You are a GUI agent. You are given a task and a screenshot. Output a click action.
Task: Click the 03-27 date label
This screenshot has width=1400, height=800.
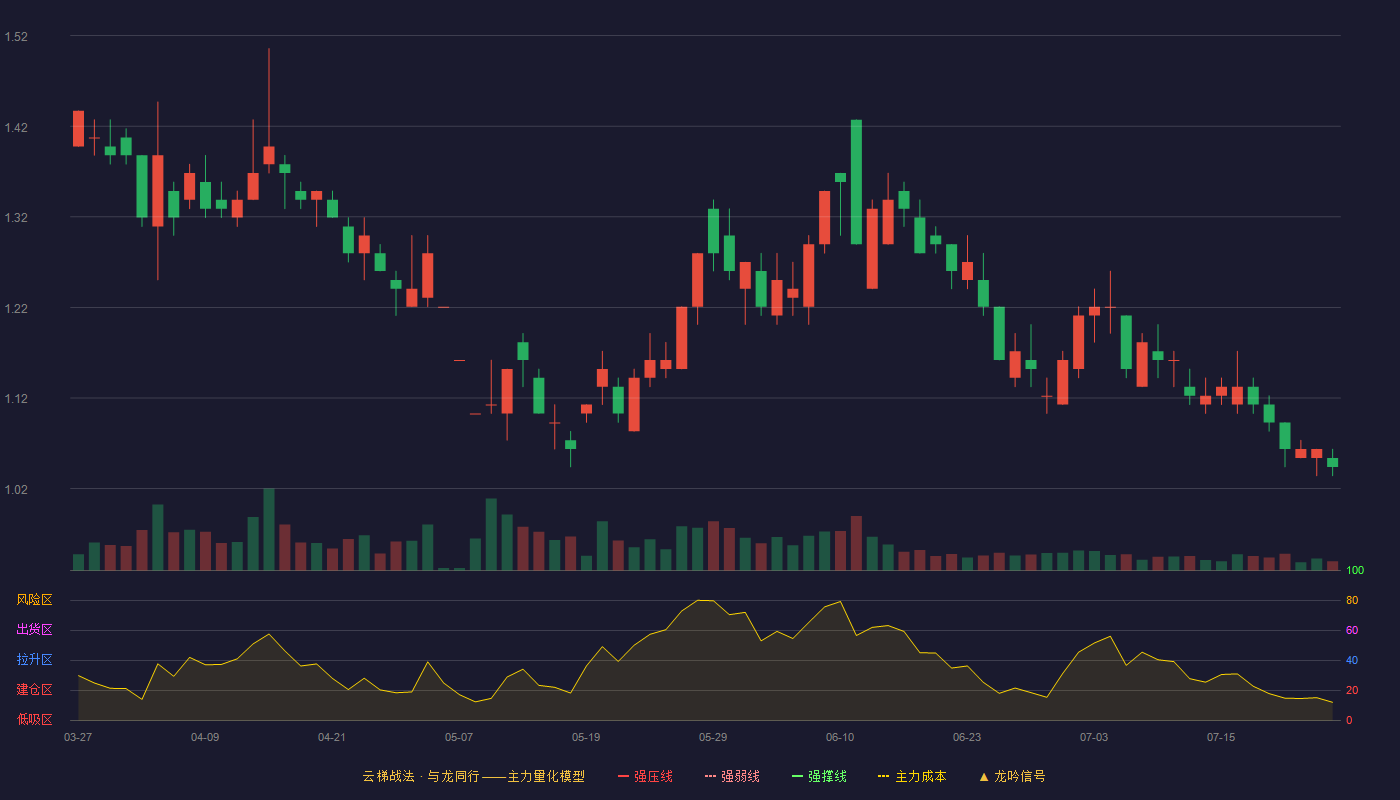(x=78, y=737)
